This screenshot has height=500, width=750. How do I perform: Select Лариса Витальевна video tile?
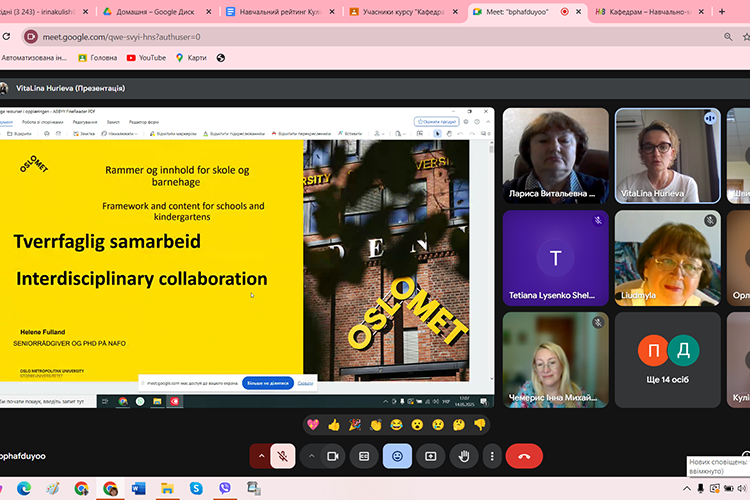coord(555,156)
